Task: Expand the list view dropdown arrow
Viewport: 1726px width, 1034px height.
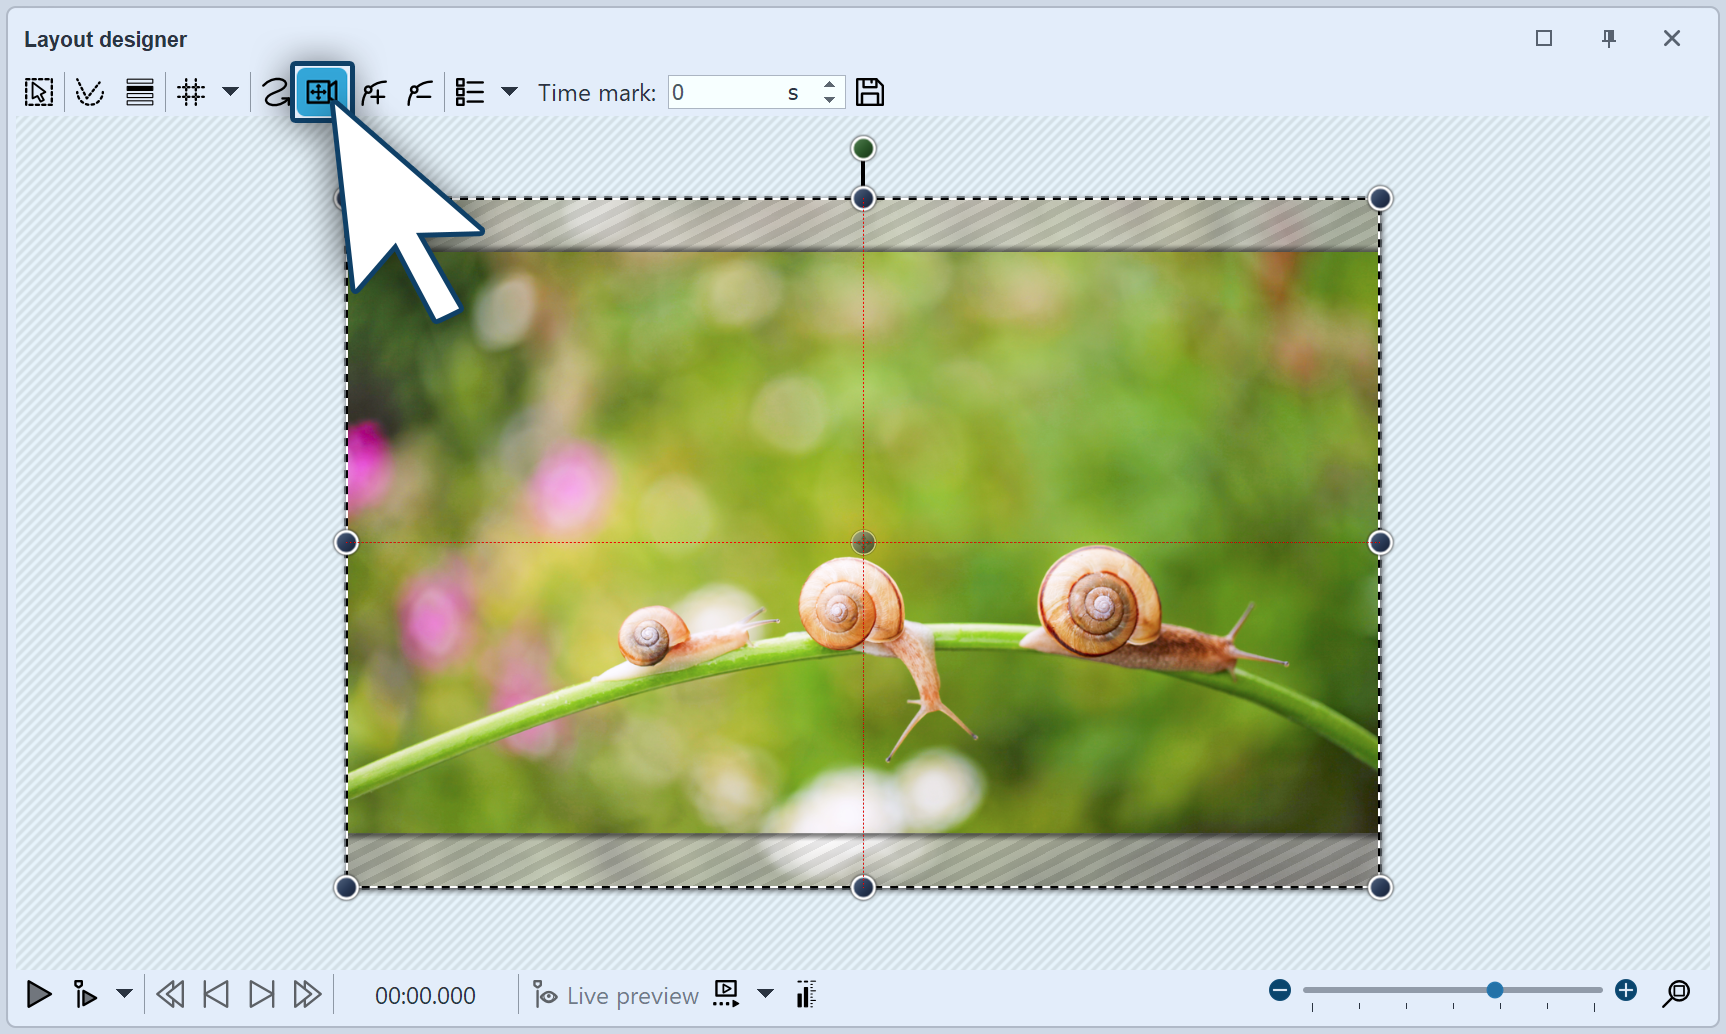Action: pos(510,92)
